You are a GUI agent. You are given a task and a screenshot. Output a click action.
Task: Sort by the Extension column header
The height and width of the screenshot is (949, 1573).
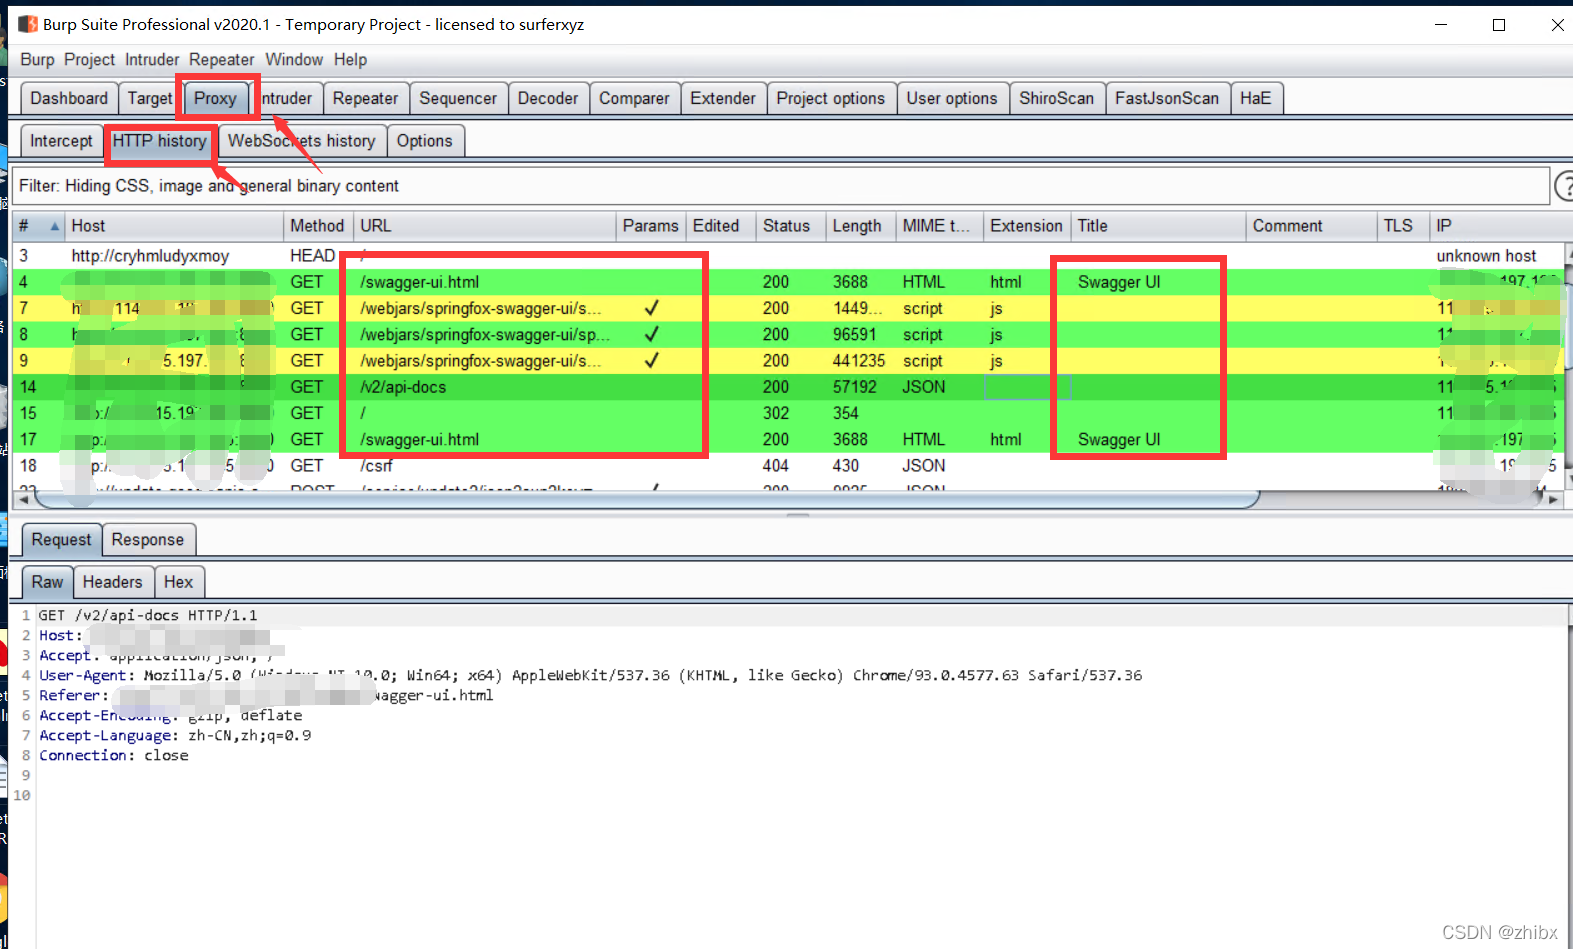pos(1026,226)
